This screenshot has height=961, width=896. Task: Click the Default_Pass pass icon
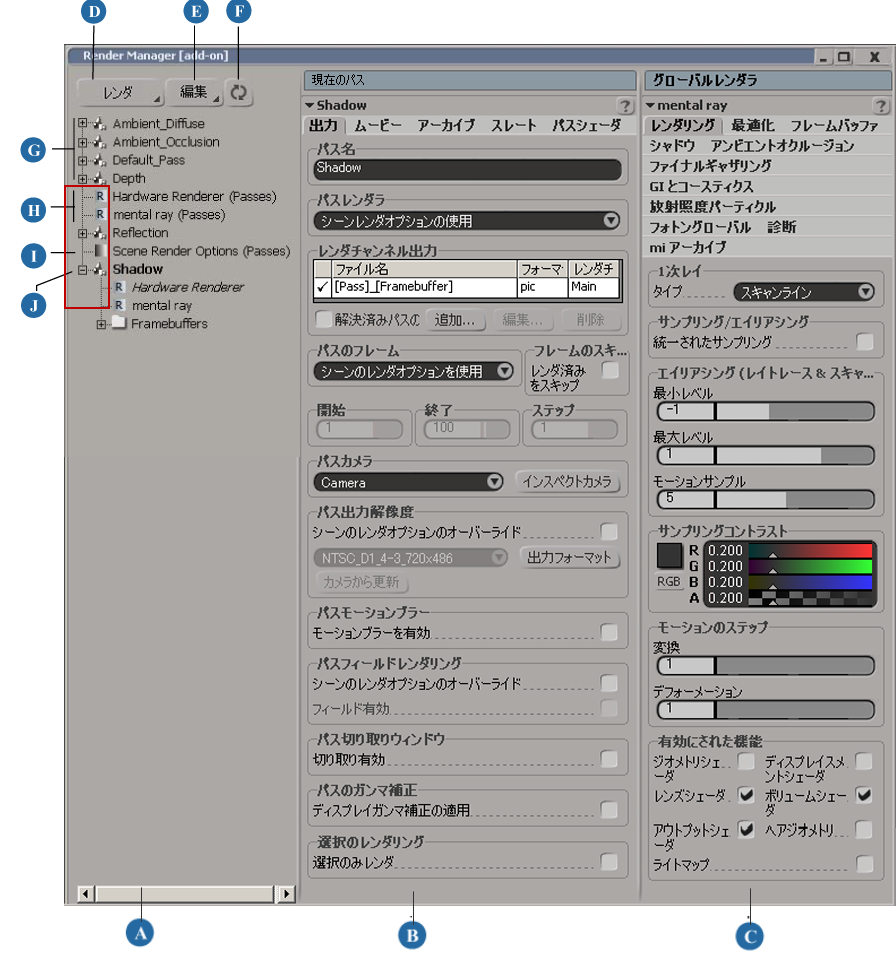[x=100, y=161]
